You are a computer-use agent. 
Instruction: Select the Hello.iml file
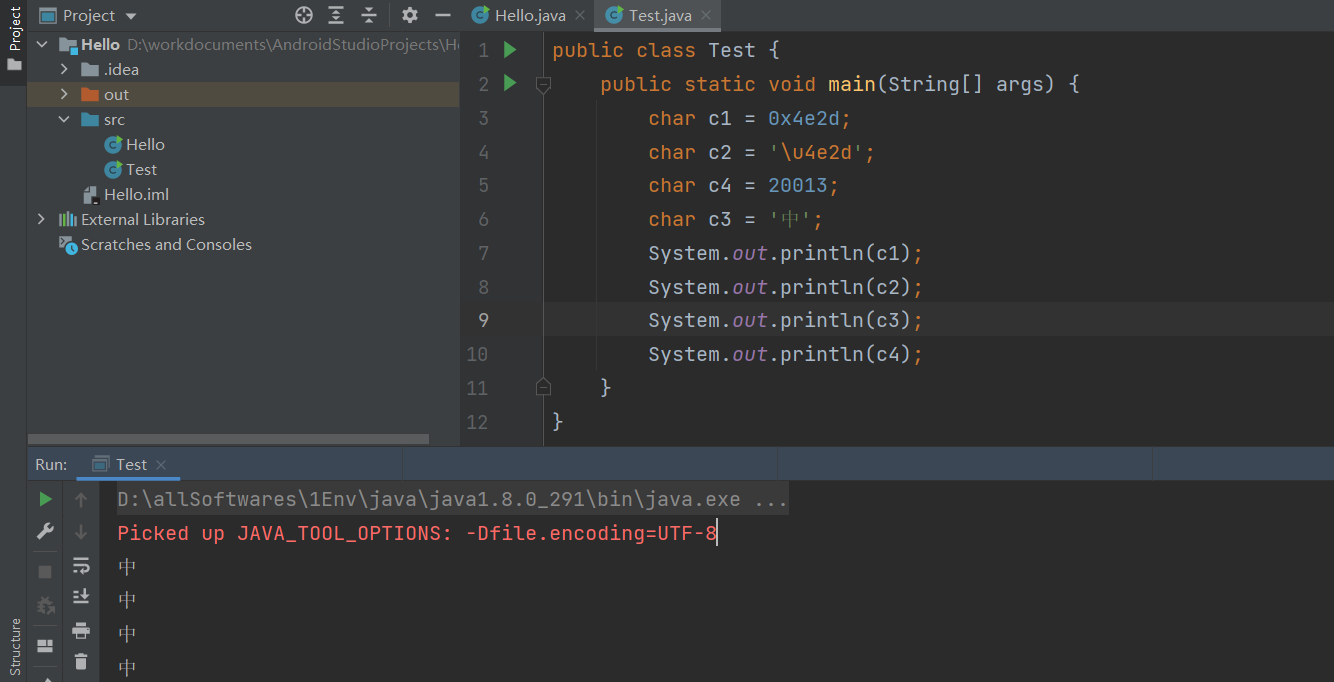(x=125, y=194)
